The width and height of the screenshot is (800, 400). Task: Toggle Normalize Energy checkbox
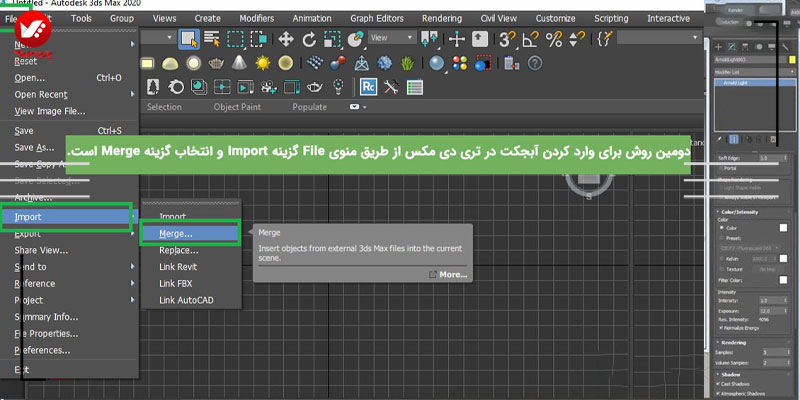tap(720, 328)
